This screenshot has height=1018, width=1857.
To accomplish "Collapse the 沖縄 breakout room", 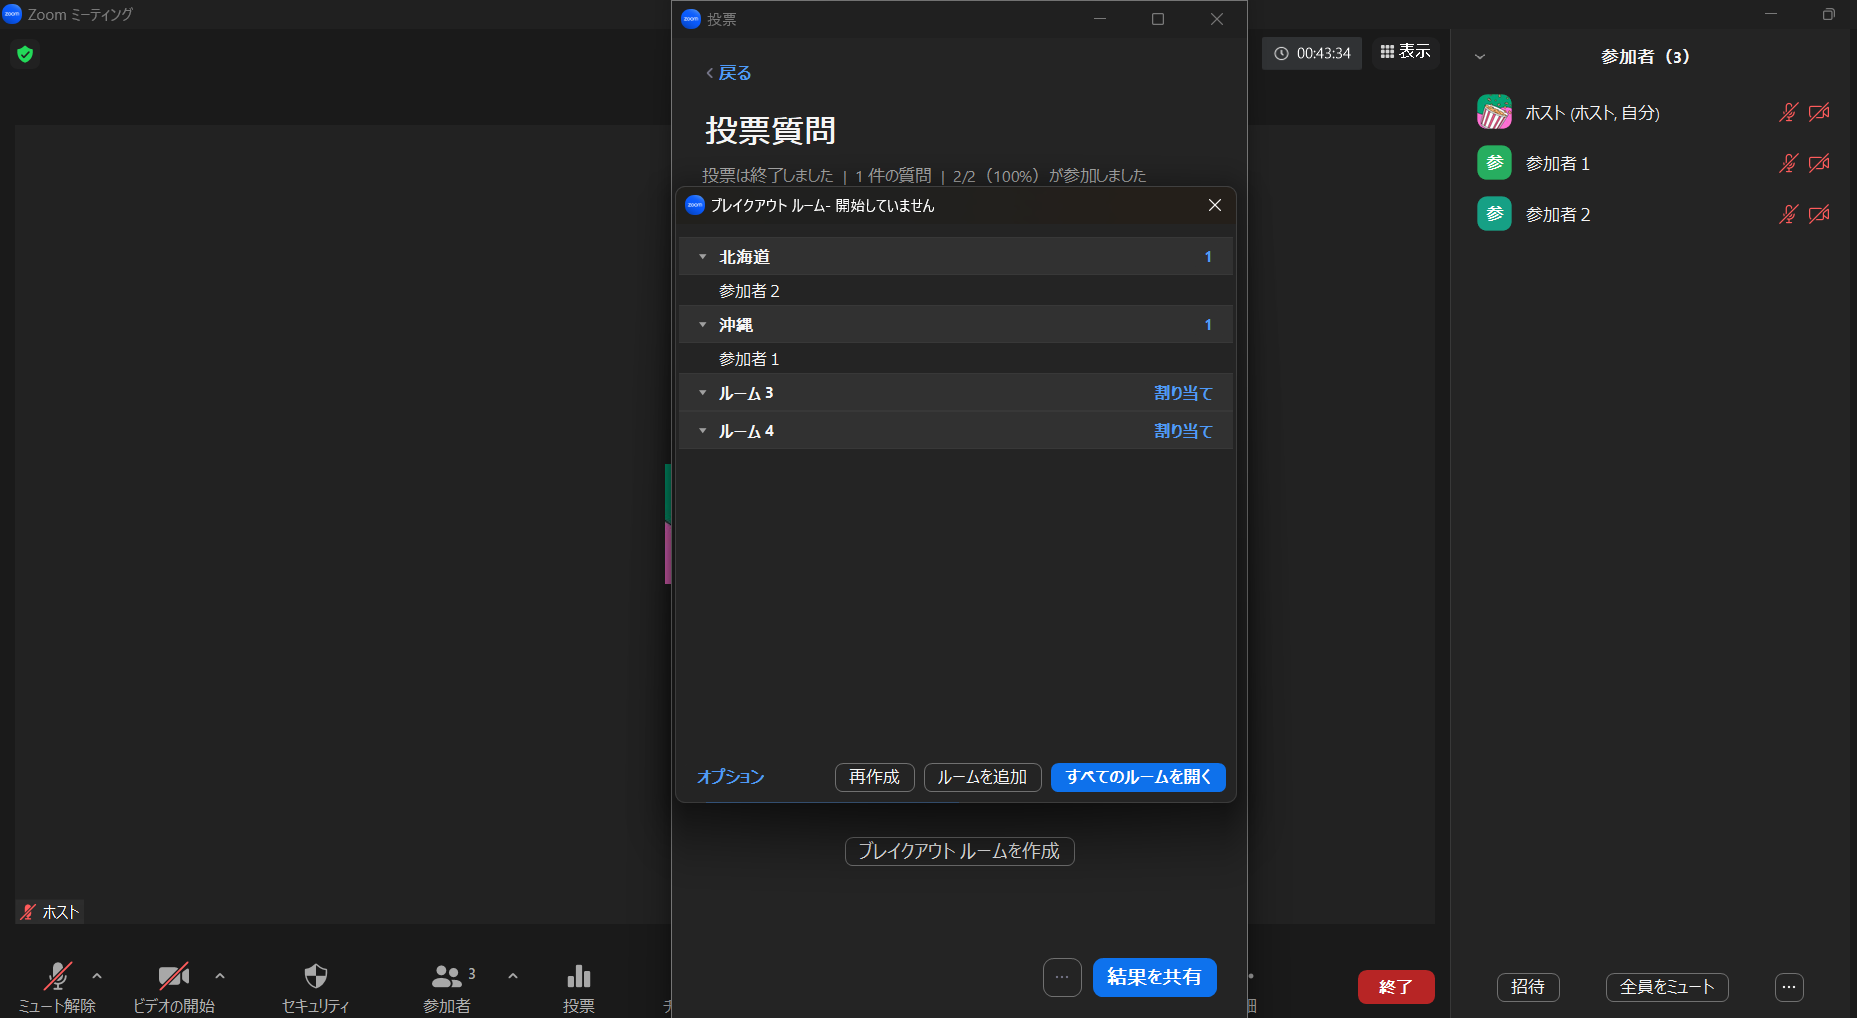I will point(703,325).
